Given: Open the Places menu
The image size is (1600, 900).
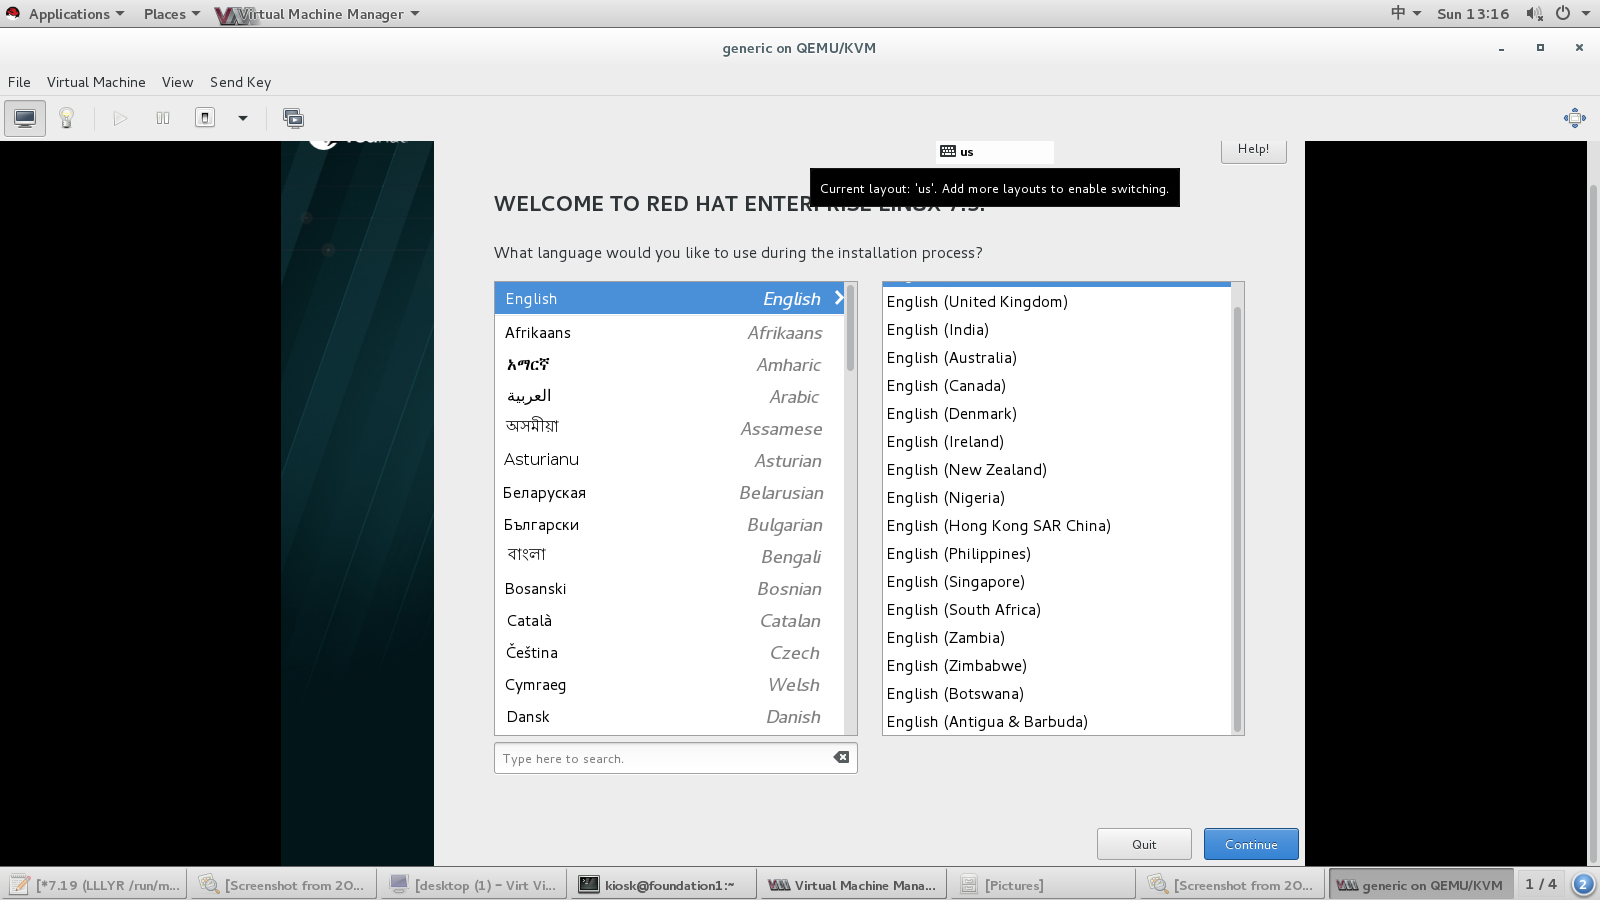Looking at the screenshot, I should (171, 14).
